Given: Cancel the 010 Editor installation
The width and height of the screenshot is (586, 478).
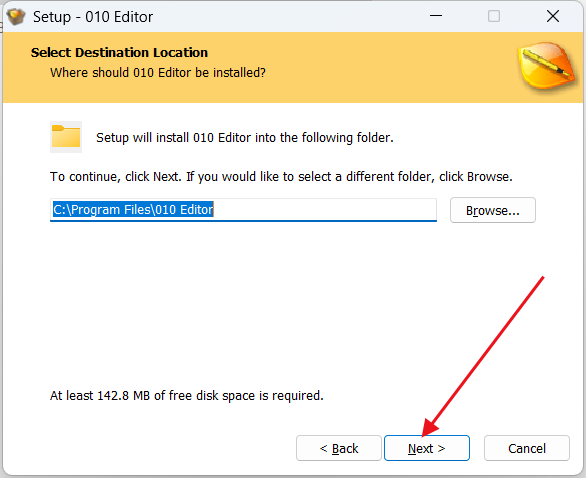Looking at the screenshot, I should pyautogui.click(x=527, y=448).
